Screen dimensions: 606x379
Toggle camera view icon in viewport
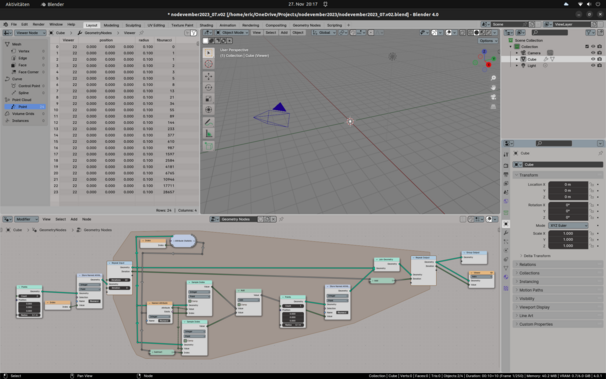(x=493, y=97)
